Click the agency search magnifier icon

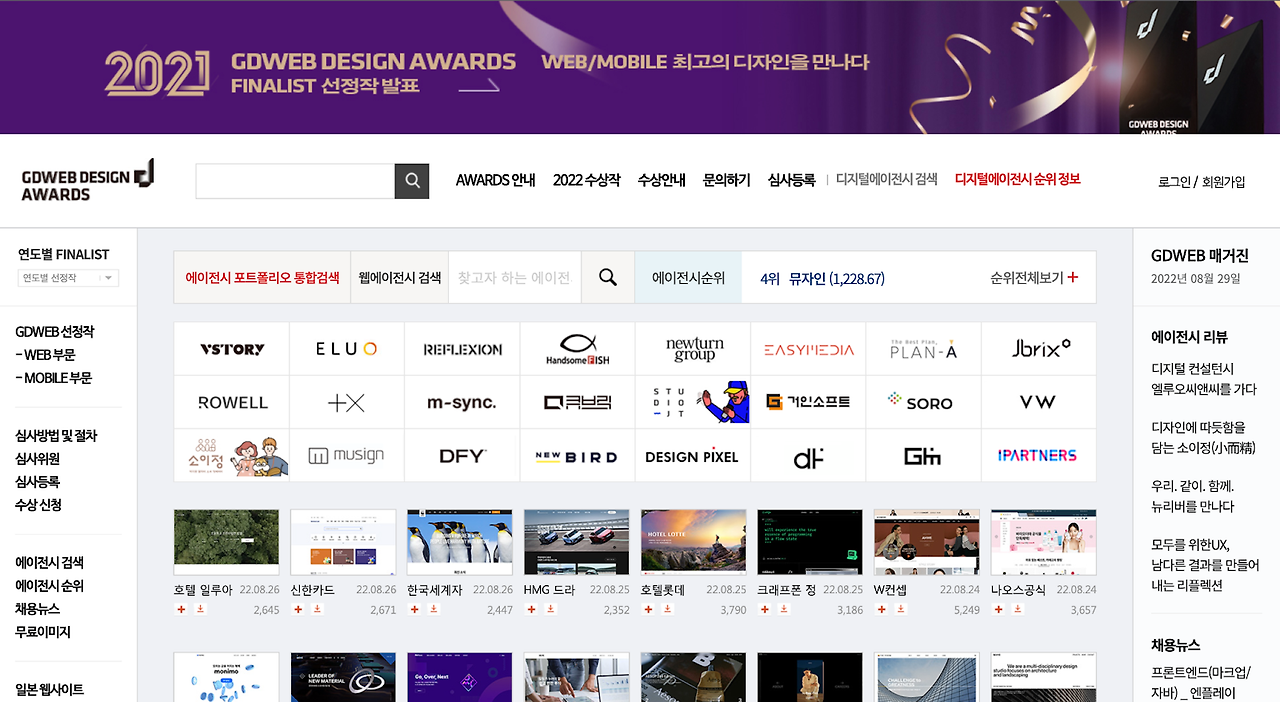608,277
